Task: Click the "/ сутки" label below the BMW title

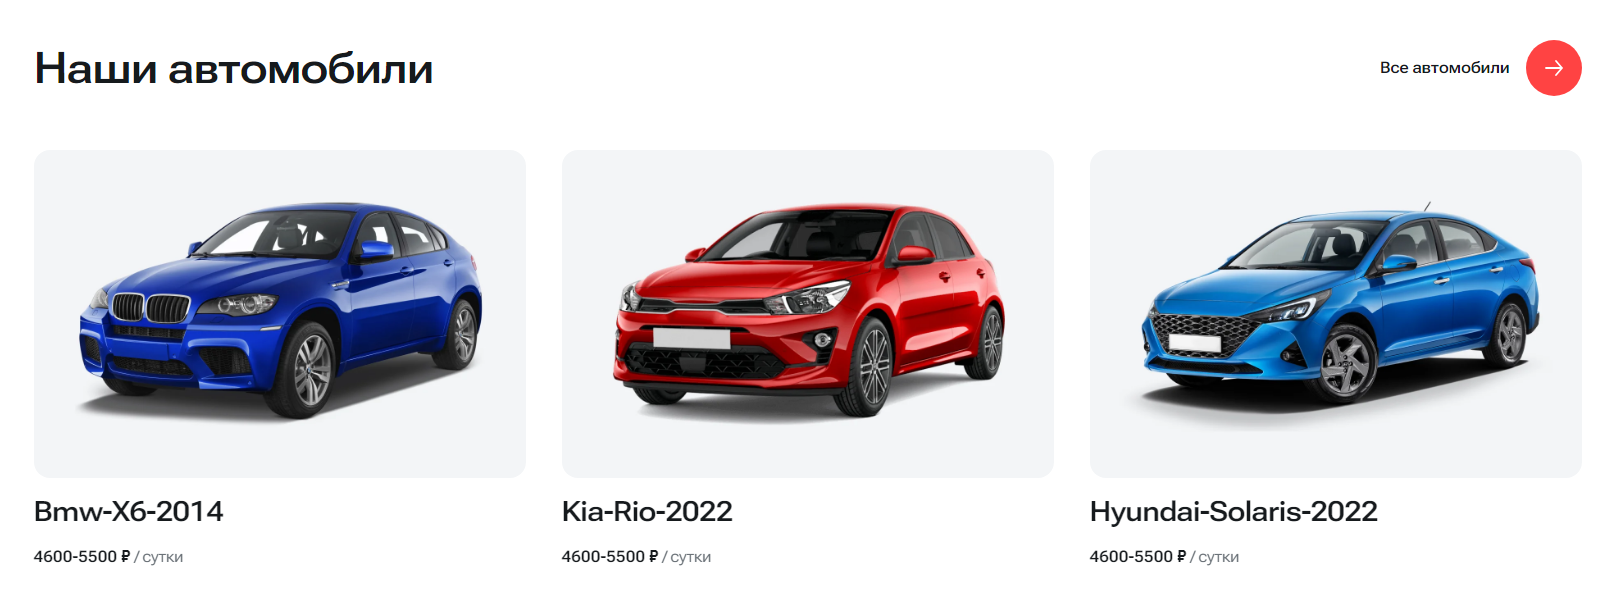Action: pyautogui.click(x=159, y=557)
